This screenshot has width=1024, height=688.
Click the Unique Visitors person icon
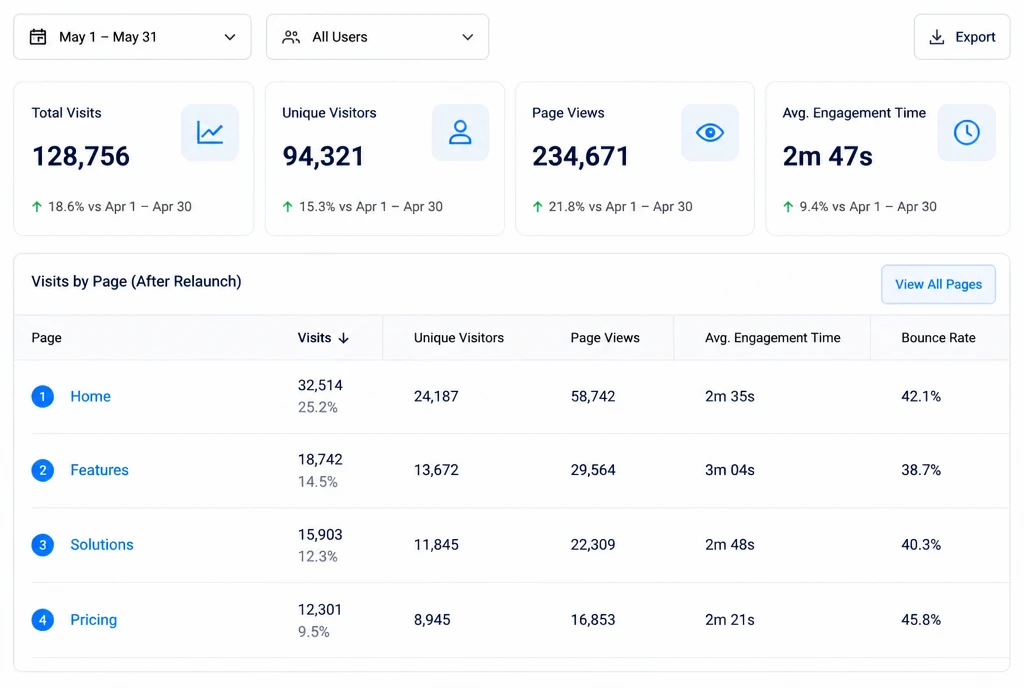460,133
